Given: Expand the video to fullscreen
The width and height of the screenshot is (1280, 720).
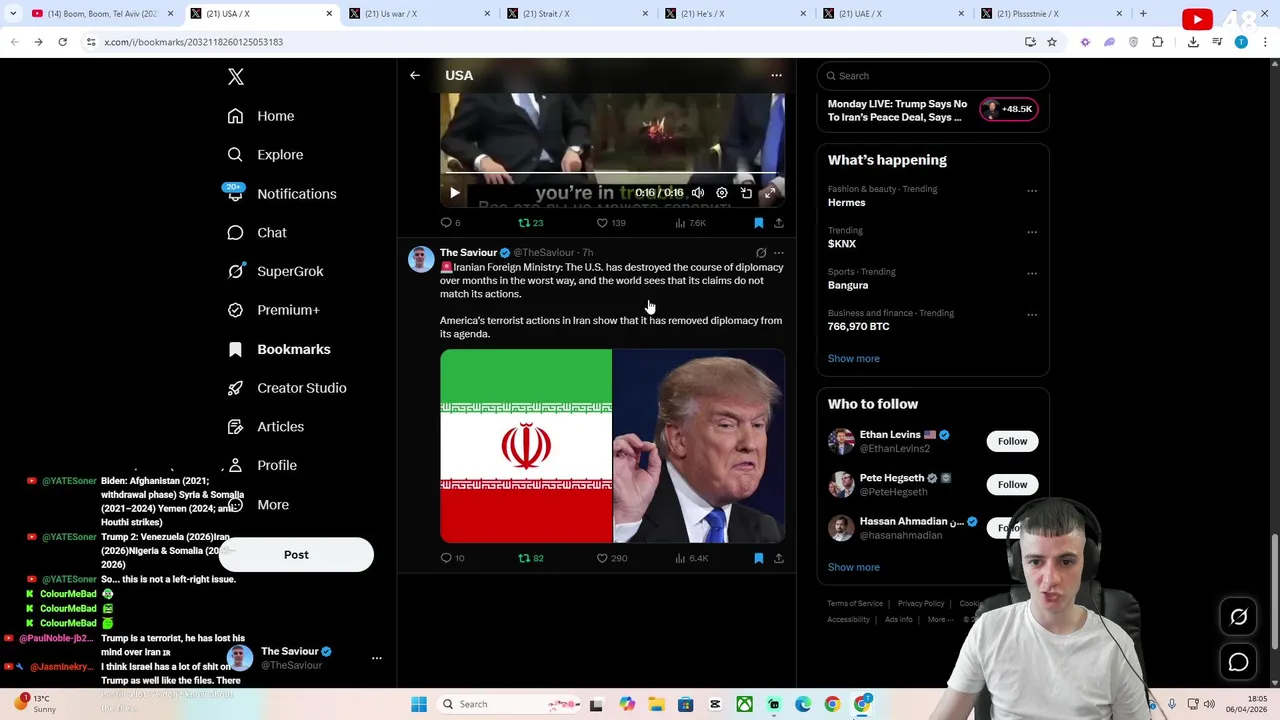Looking at the screenshot, I should click(770, 193).
